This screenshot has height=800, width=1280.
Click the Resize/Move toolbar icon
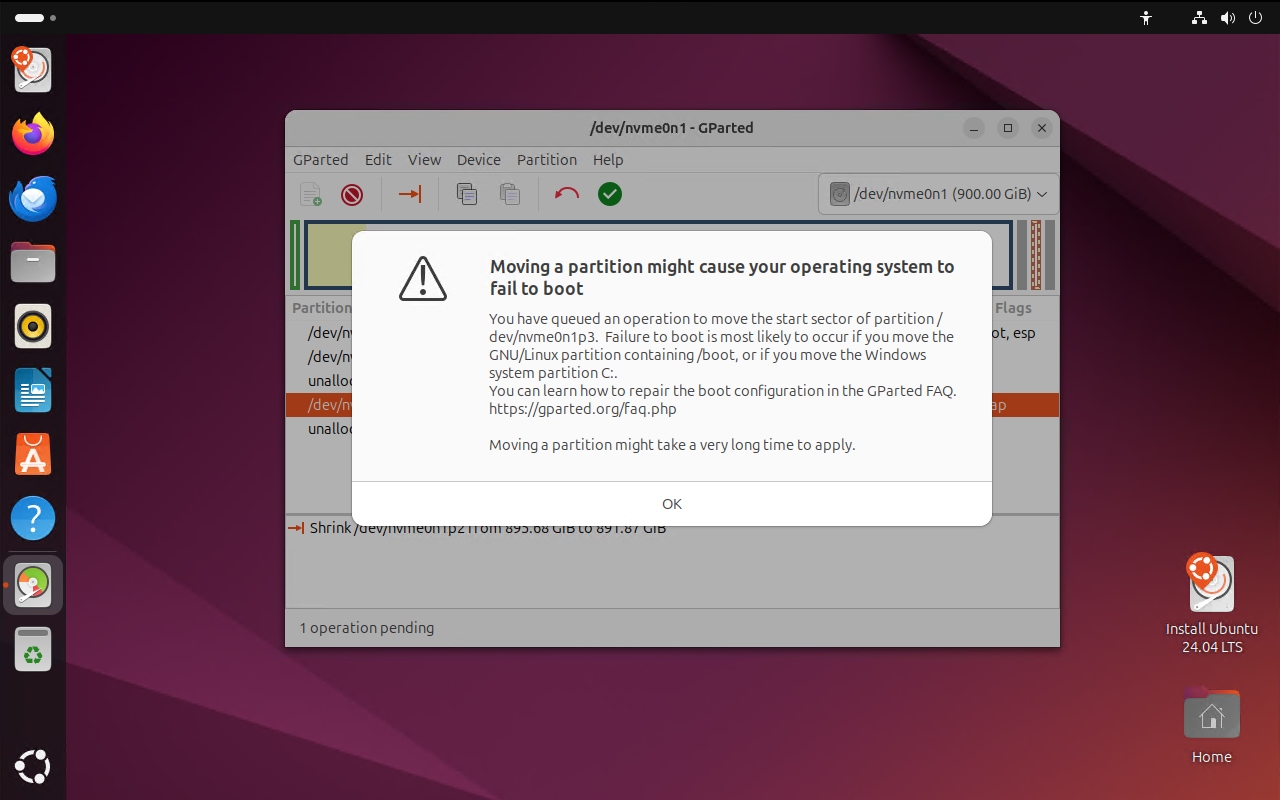click(410, 194)
